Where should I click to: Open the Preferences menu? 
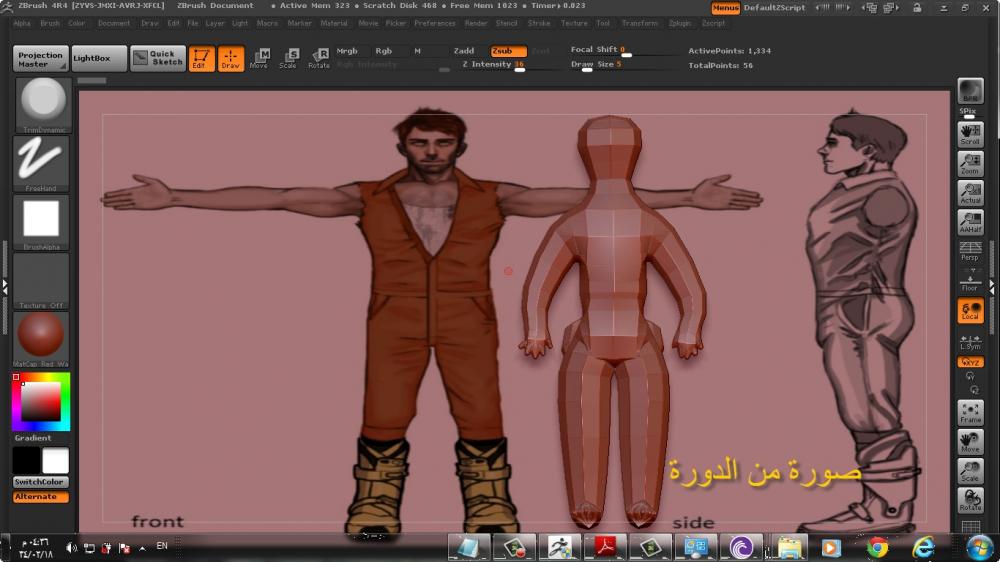coord(434,23)
